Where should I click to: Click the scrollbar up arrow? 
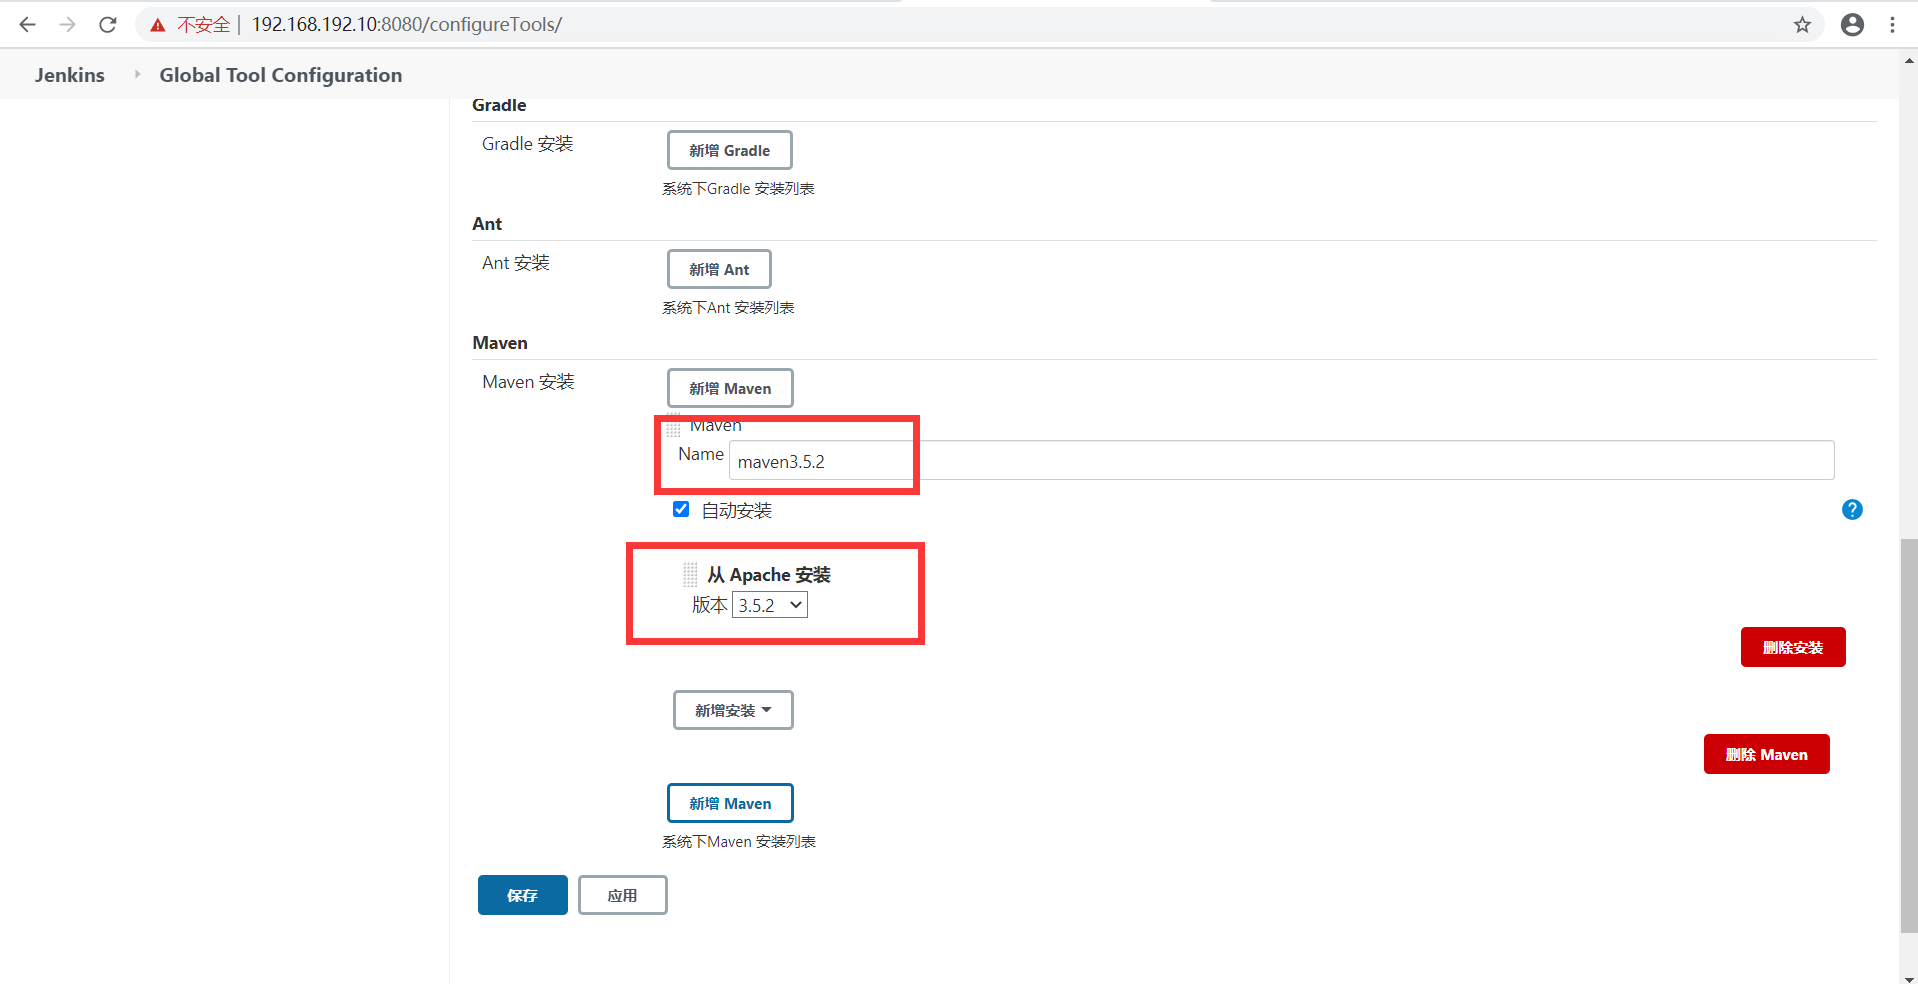point(1909,61)
